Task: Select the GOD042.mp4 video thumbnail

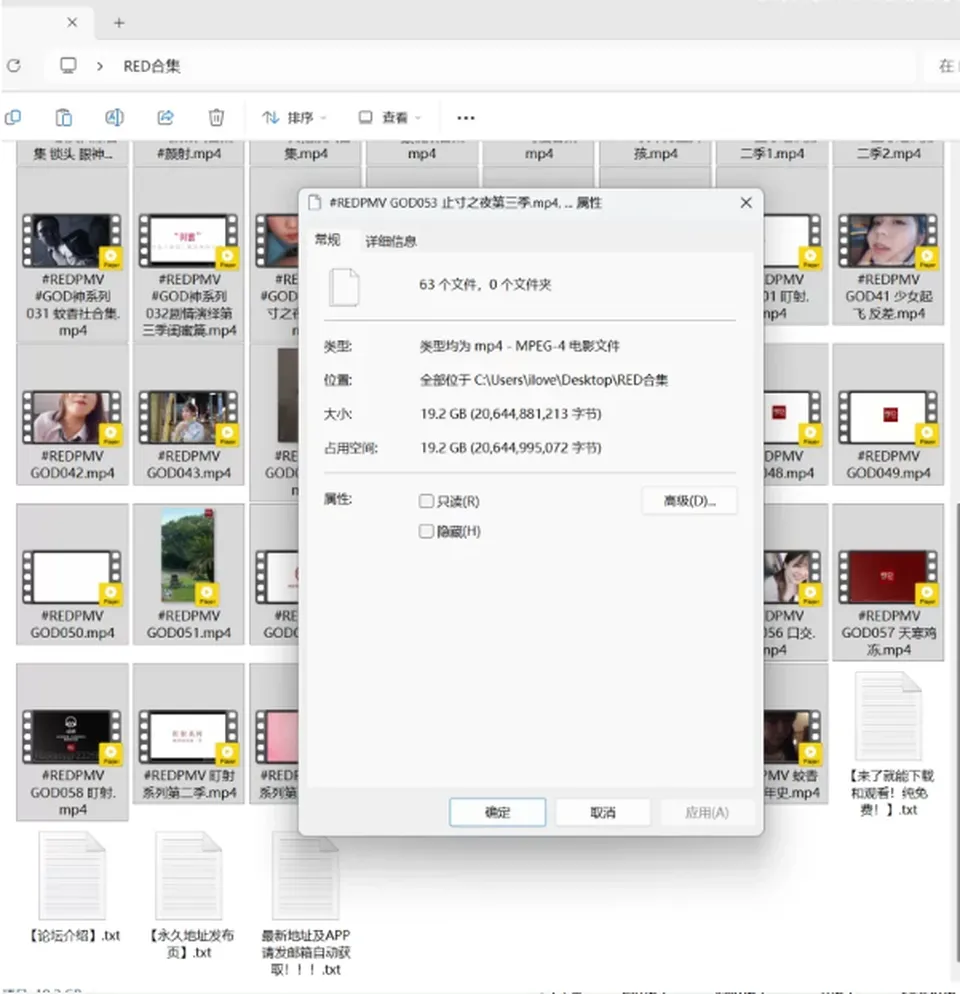Action: tap(72, 417)
